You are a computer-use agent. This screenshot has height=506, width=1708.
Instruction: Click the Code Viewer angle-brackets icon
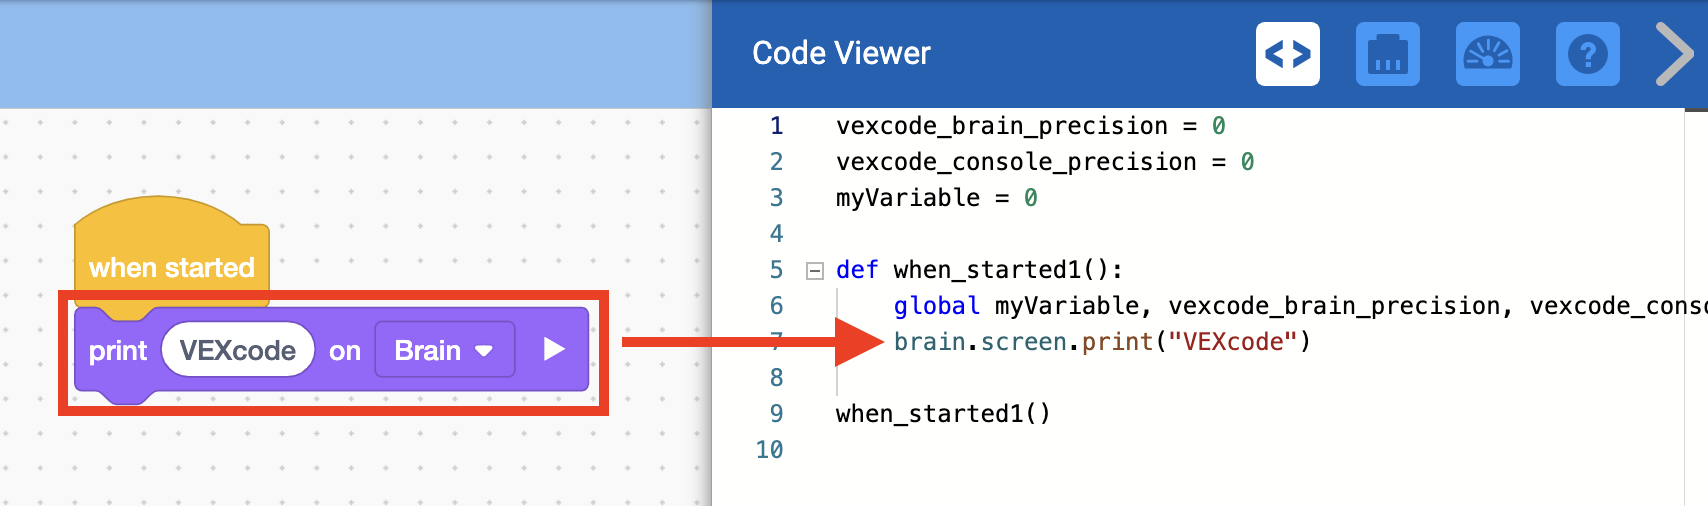point(1287,54)
